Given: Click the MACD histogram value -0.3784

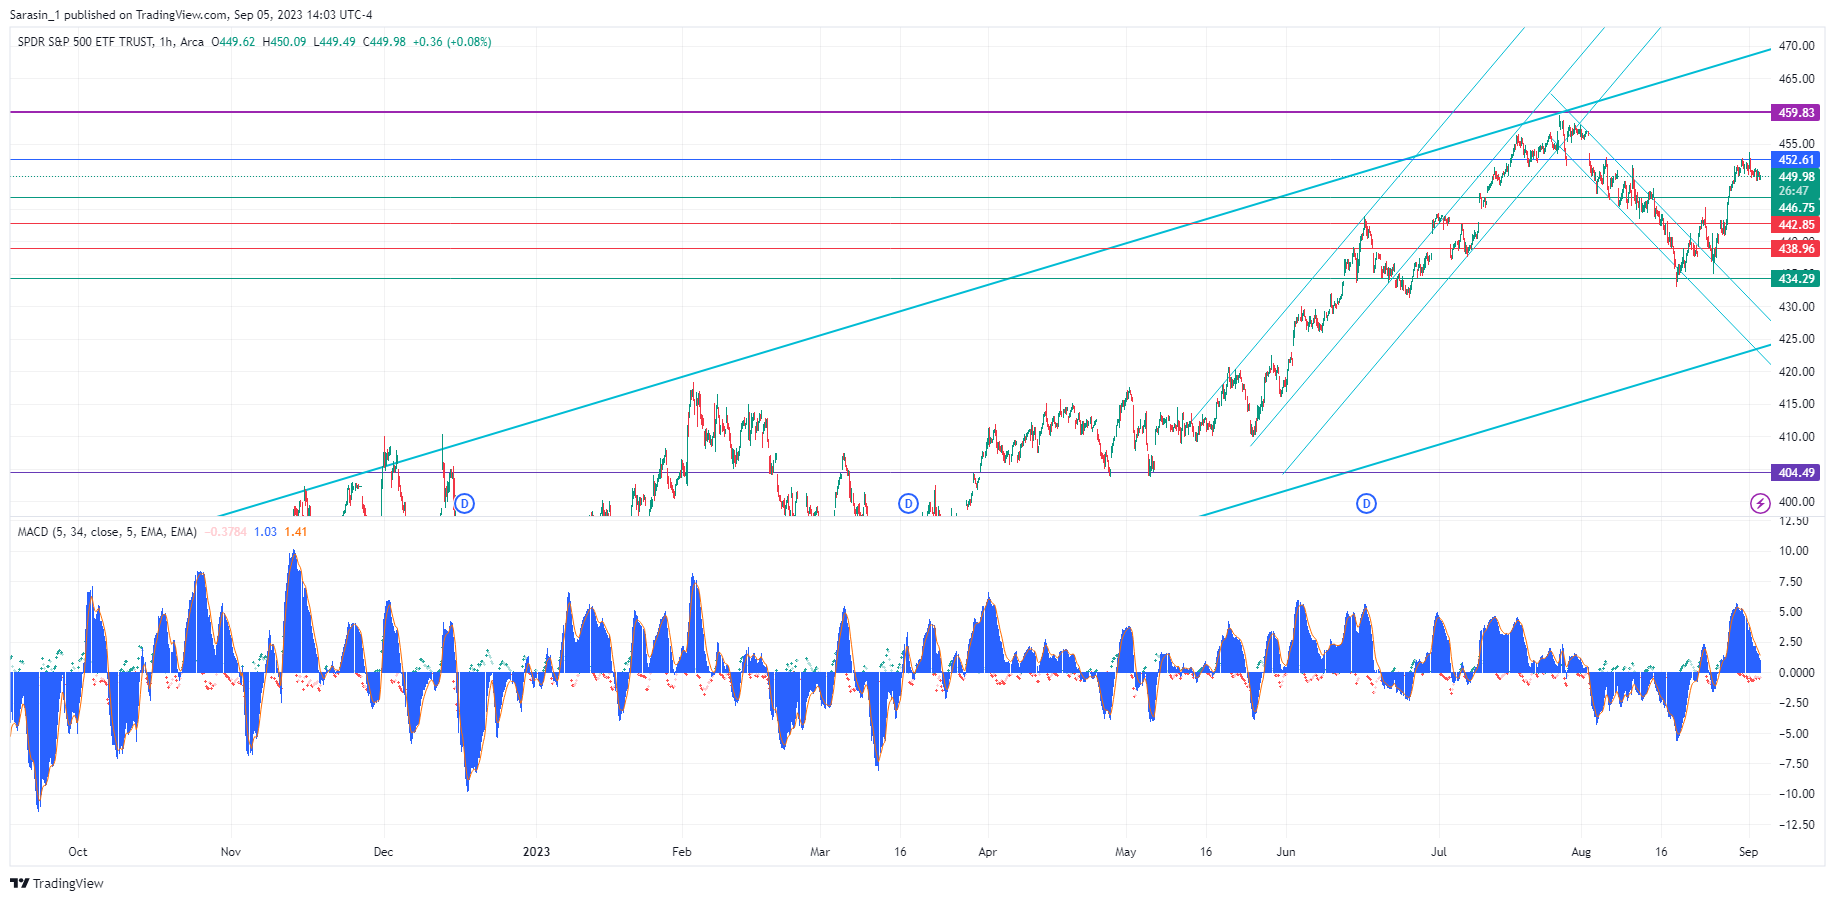Looking at the screenshot, I should point(225,532).
